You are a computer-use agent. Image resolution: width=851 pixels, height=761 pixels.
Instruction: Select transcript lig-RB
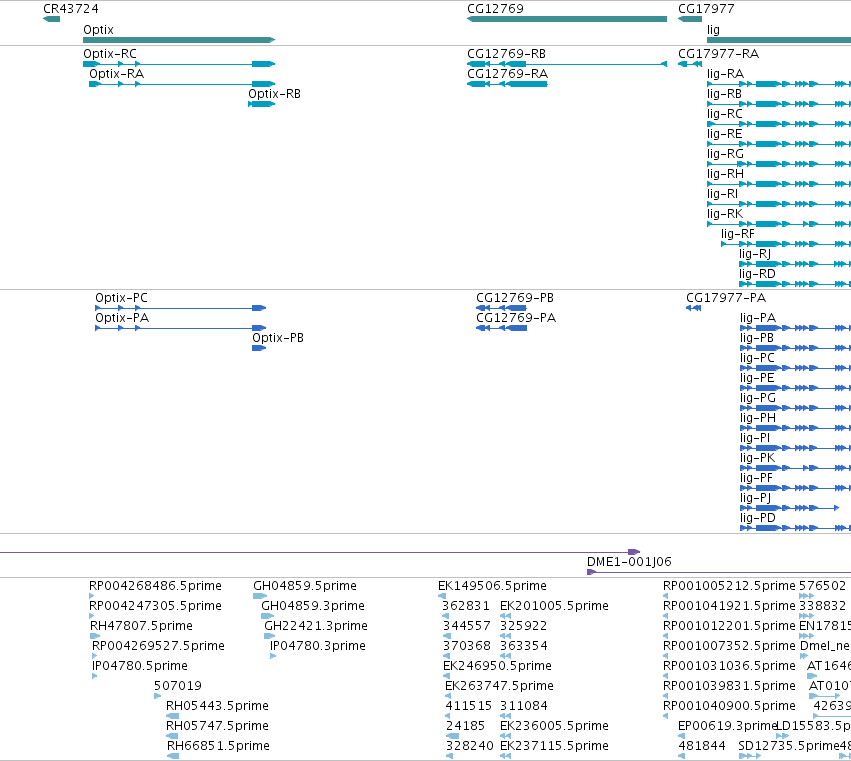tap(779, 104)
